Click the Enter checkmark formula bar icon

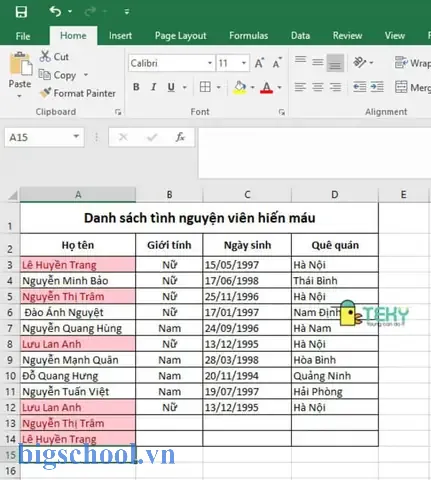(152, 137)
